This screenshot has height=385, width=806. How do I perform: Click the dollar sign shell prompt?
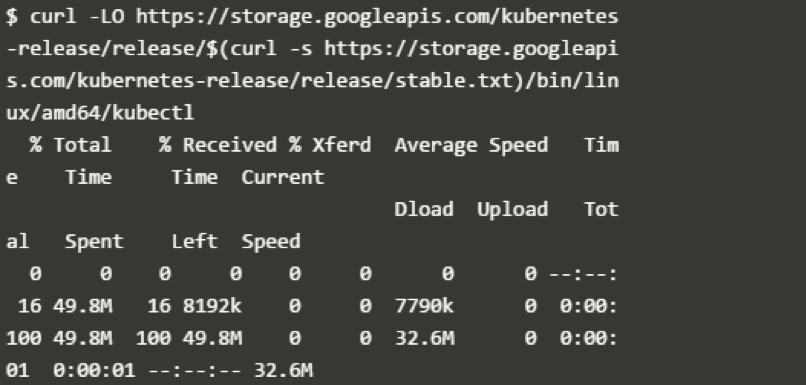(x=12, y=17)
